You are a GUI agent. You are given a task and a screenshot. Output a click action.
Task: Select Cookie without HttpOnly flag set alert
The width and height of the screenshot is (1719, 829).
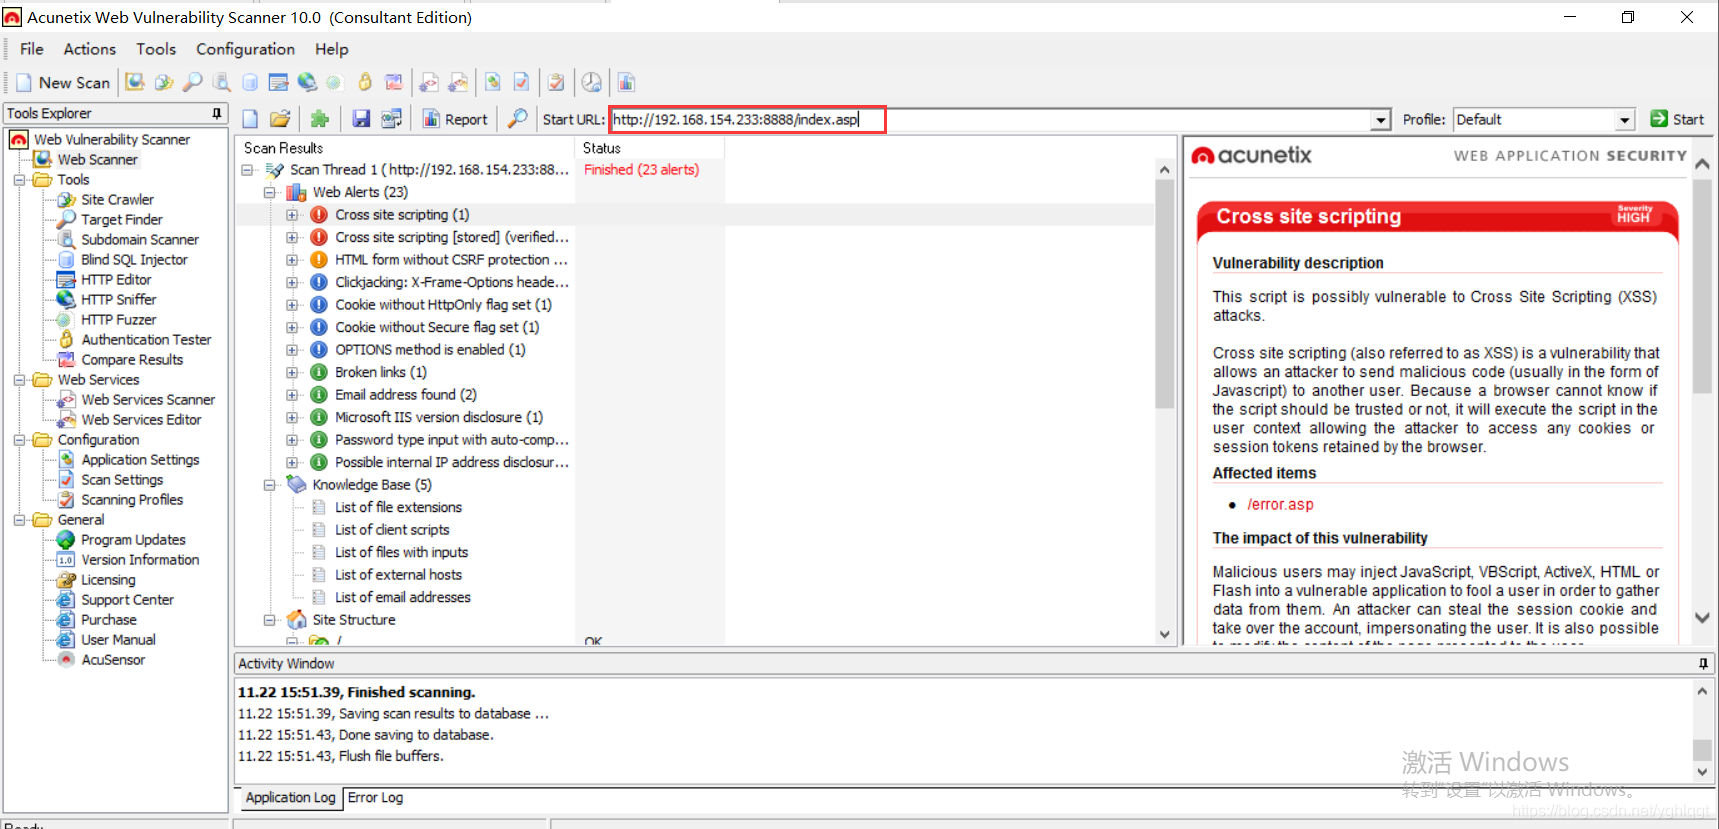pos(443,305)
